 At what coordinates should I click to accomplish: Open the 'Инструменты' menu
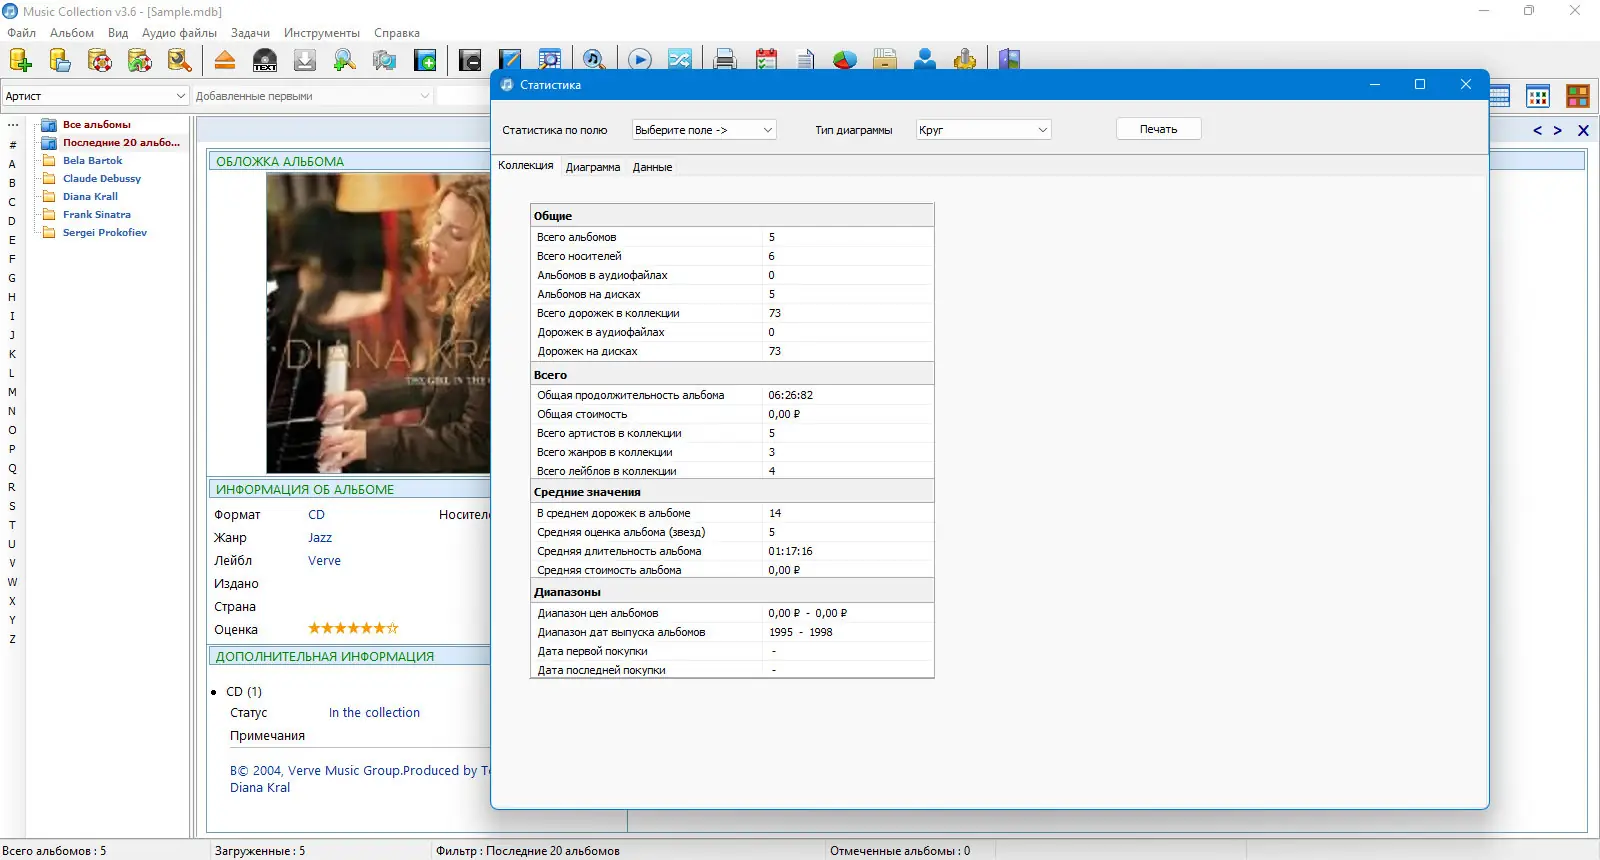click(x=321, y=33)
